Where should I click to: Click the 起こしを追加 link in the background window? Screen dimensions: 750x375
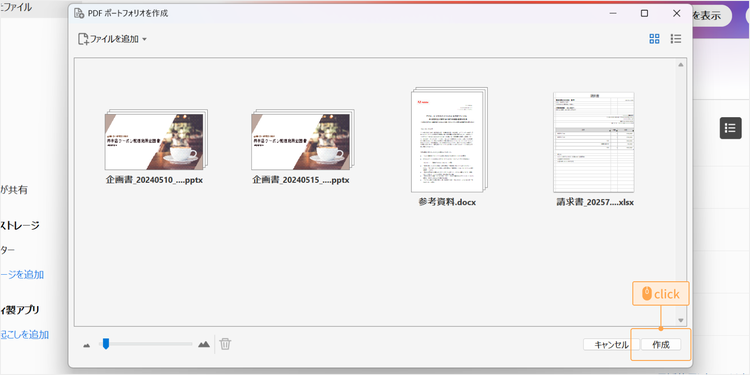[24, 334]
